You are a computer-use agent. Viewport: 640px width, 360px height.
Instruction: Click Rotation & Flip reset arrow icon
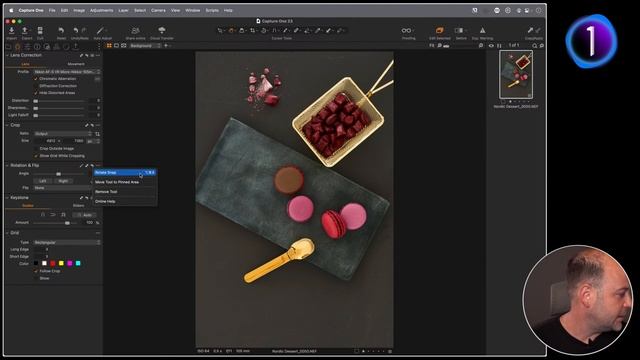(x=92, y=165)
